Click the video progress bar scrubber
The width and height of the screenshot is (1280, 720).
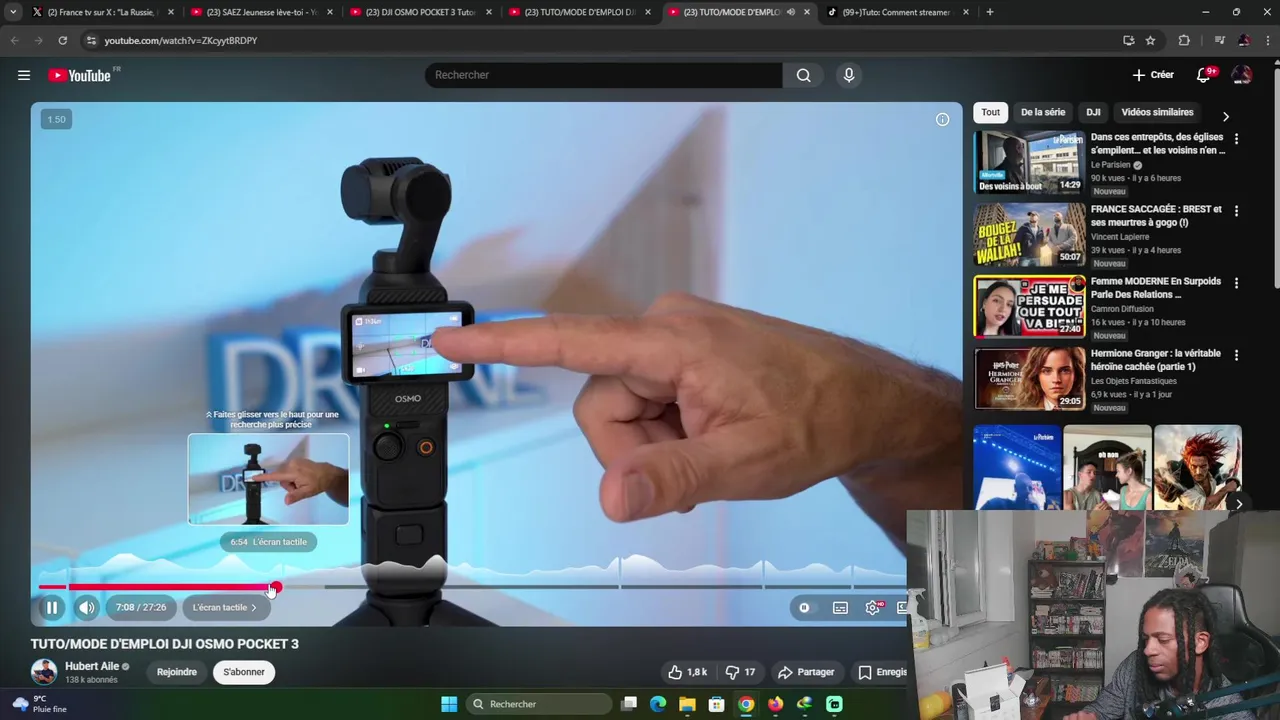[x=276, y=587]
